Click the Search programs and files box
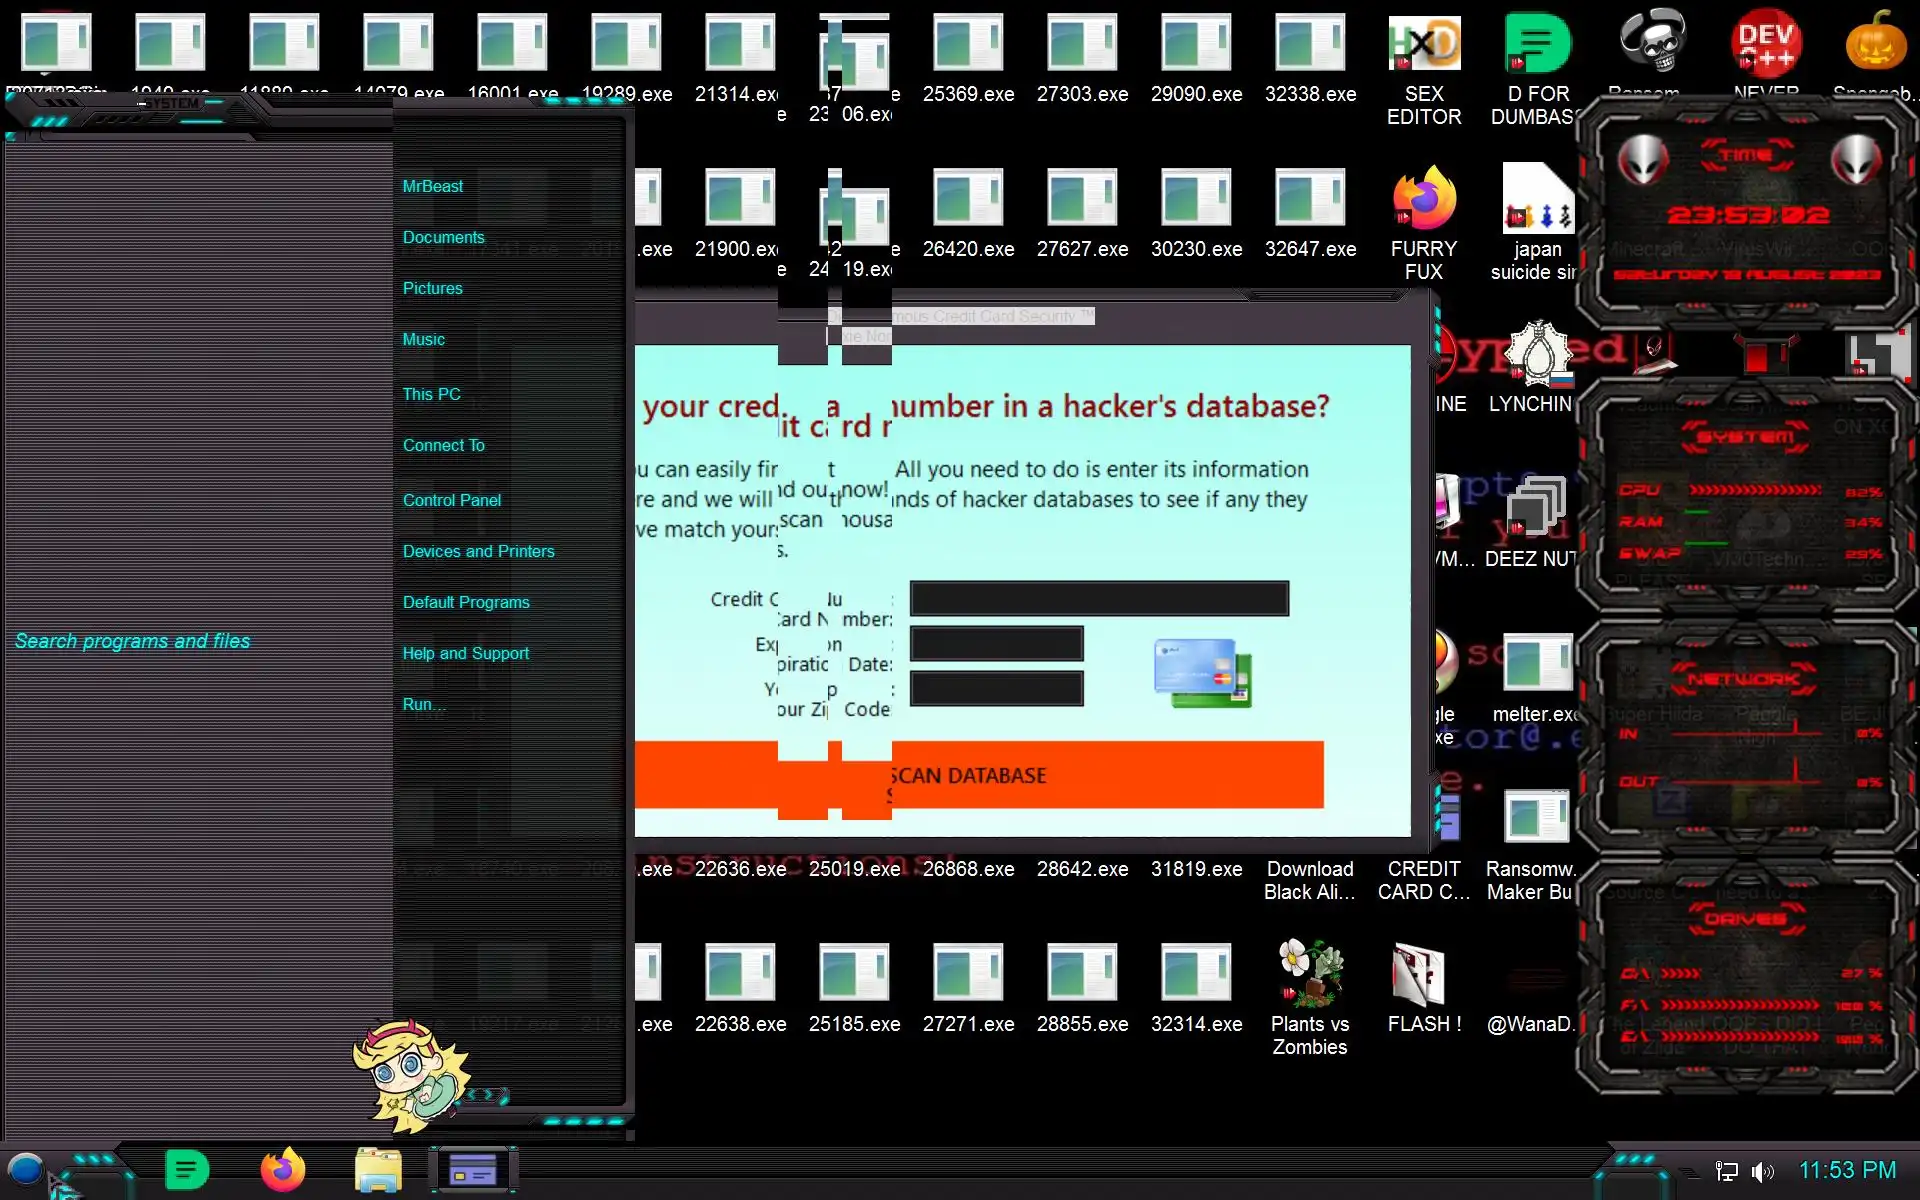The height and width of the screenshot is (1200, 1920). pos(133,641)
